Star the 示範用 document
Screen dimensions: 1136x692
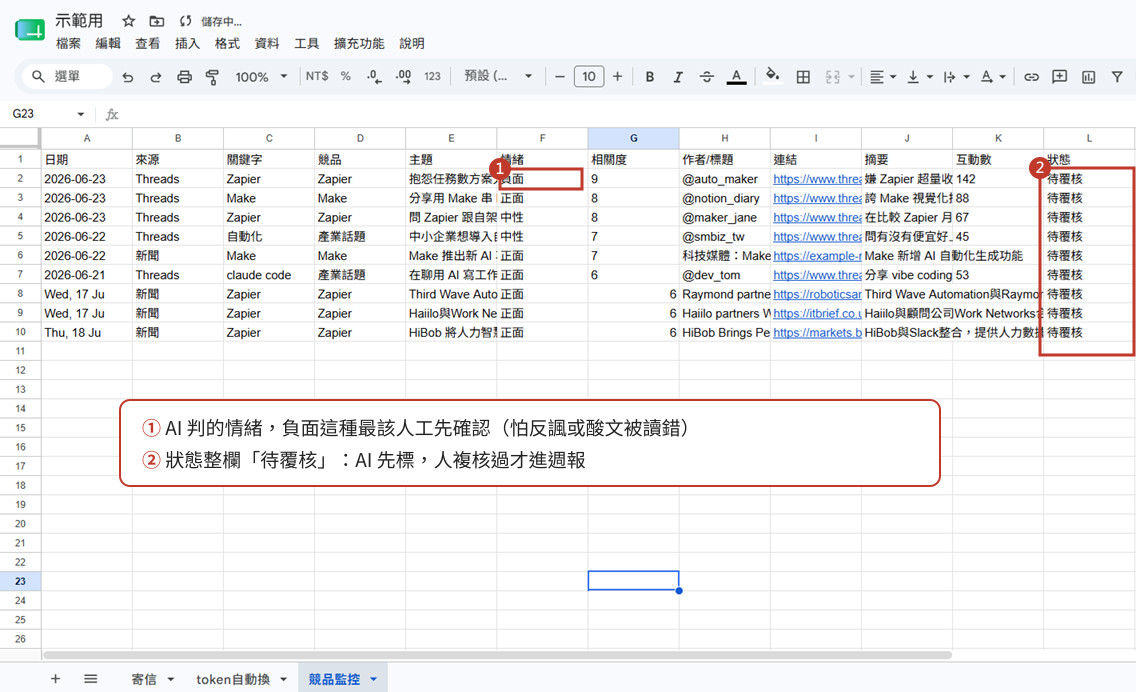(x=128, y=21)
